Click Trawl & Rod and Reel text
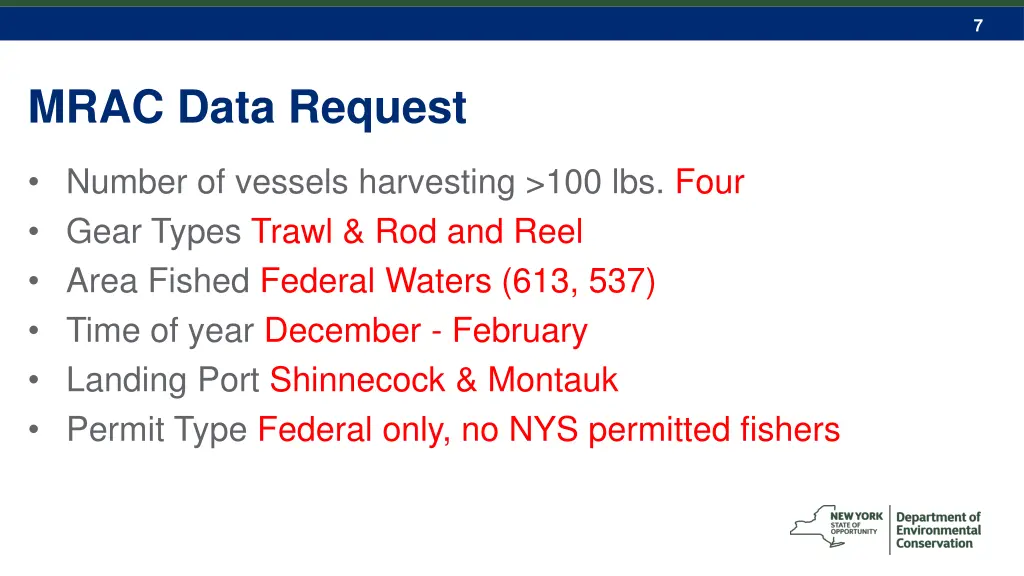The image size is (1024, 576). [417, 231]
